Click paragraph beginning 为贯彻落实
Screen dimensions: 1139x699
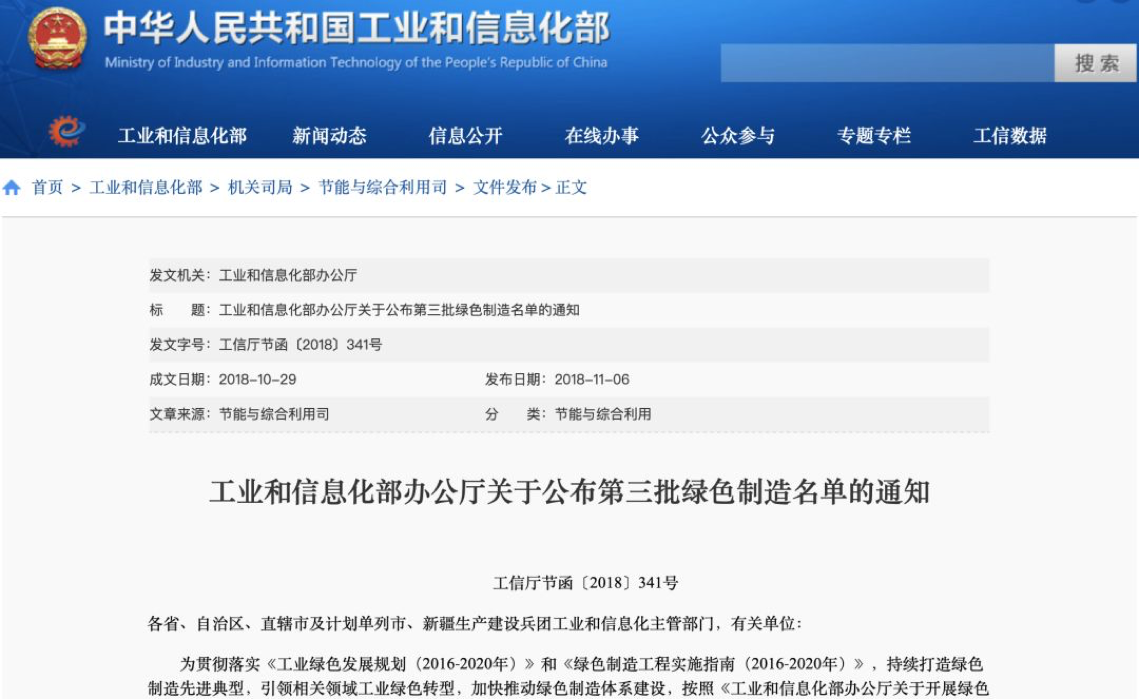pos(567,676)
